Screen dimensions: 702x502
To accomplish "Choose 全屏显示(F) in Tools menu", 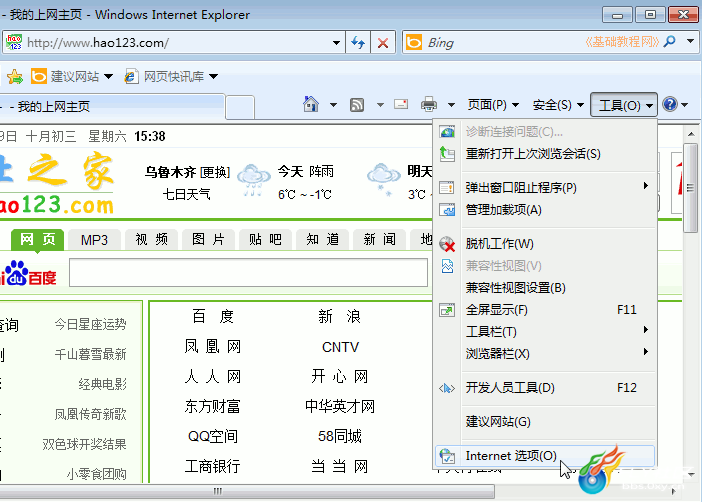I will coord(544,309).
